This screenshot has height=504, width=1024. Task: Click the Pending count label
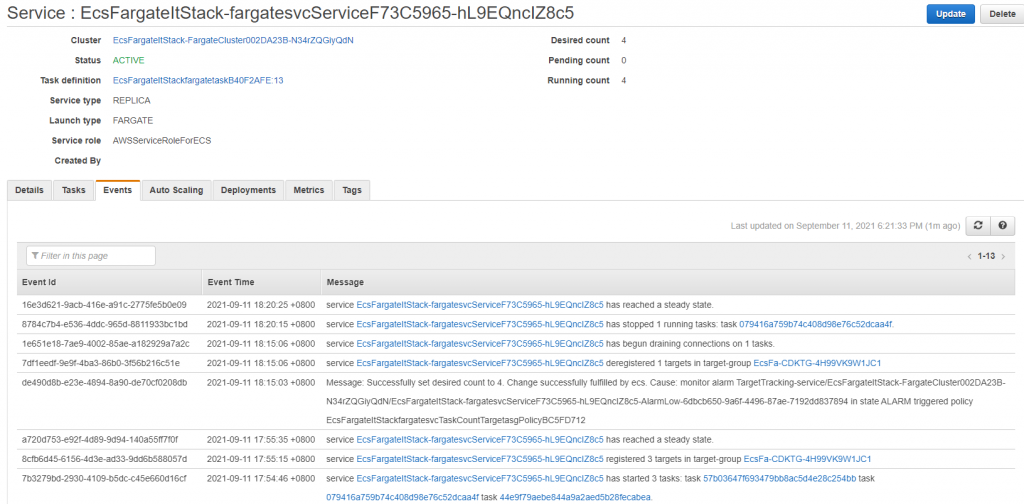579,60
